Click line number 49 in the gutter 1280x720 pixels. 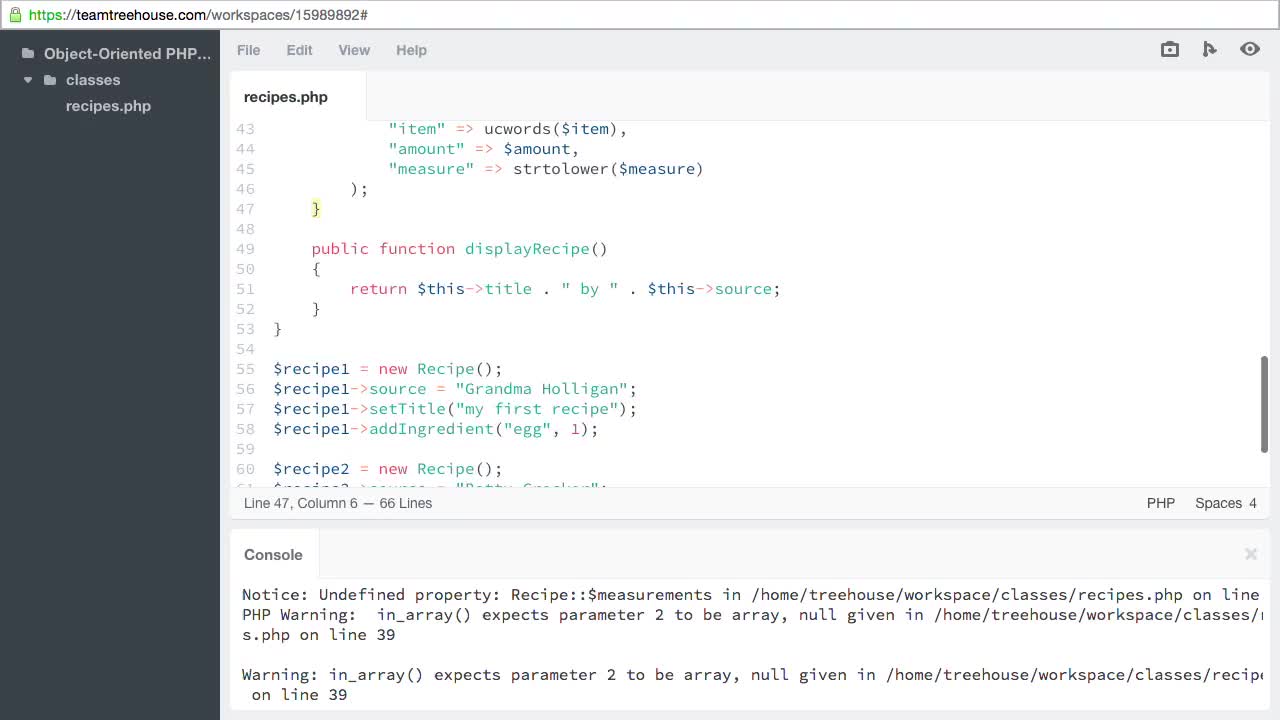(x=245, y=249)
